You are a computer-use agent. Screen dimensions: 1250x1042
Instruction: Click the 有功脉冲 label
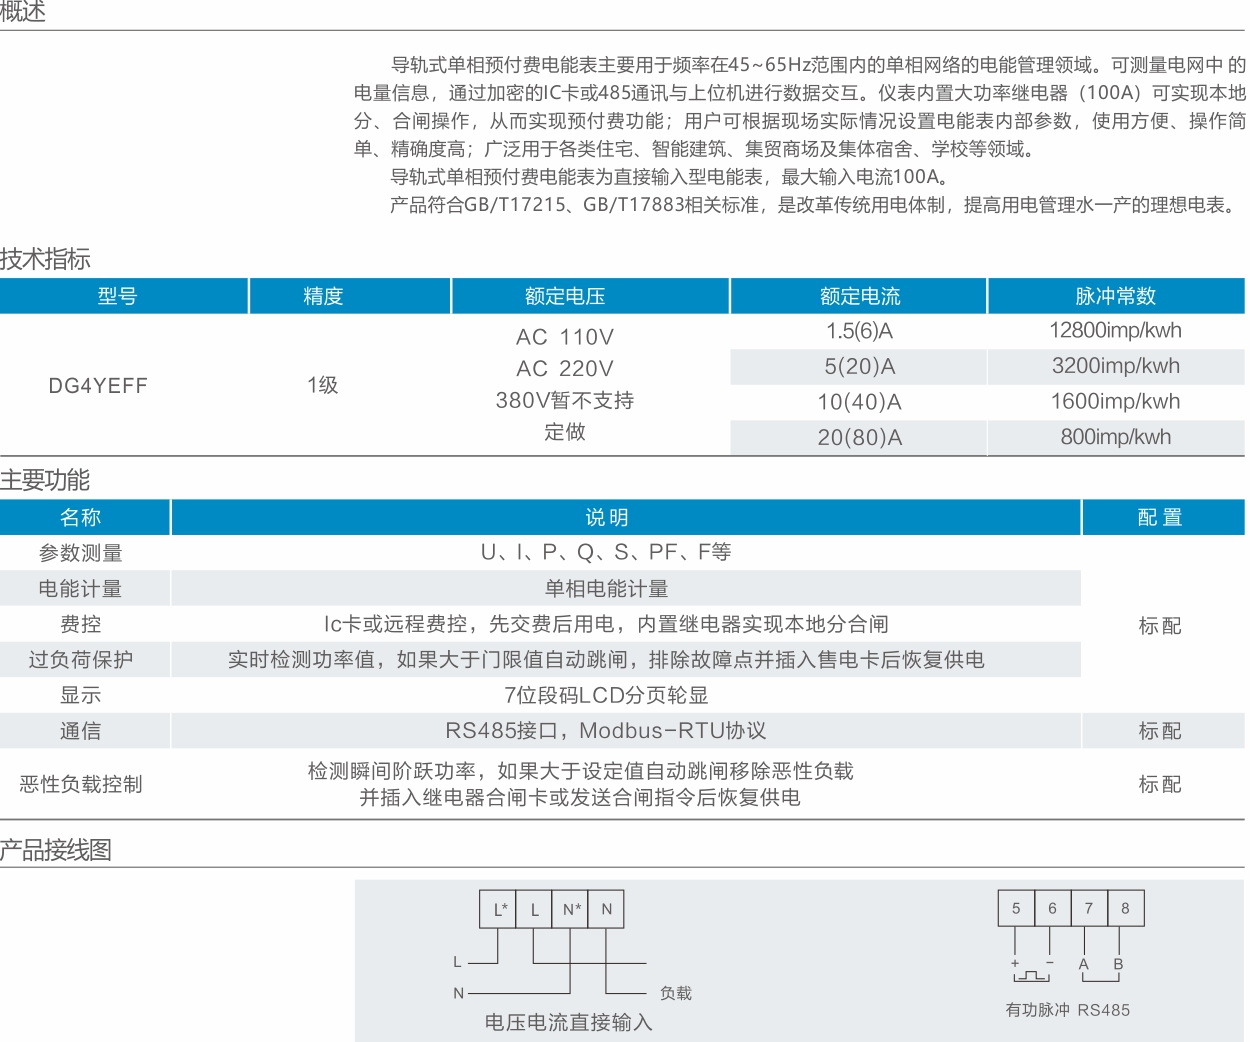click(x=1037, y=1010)
